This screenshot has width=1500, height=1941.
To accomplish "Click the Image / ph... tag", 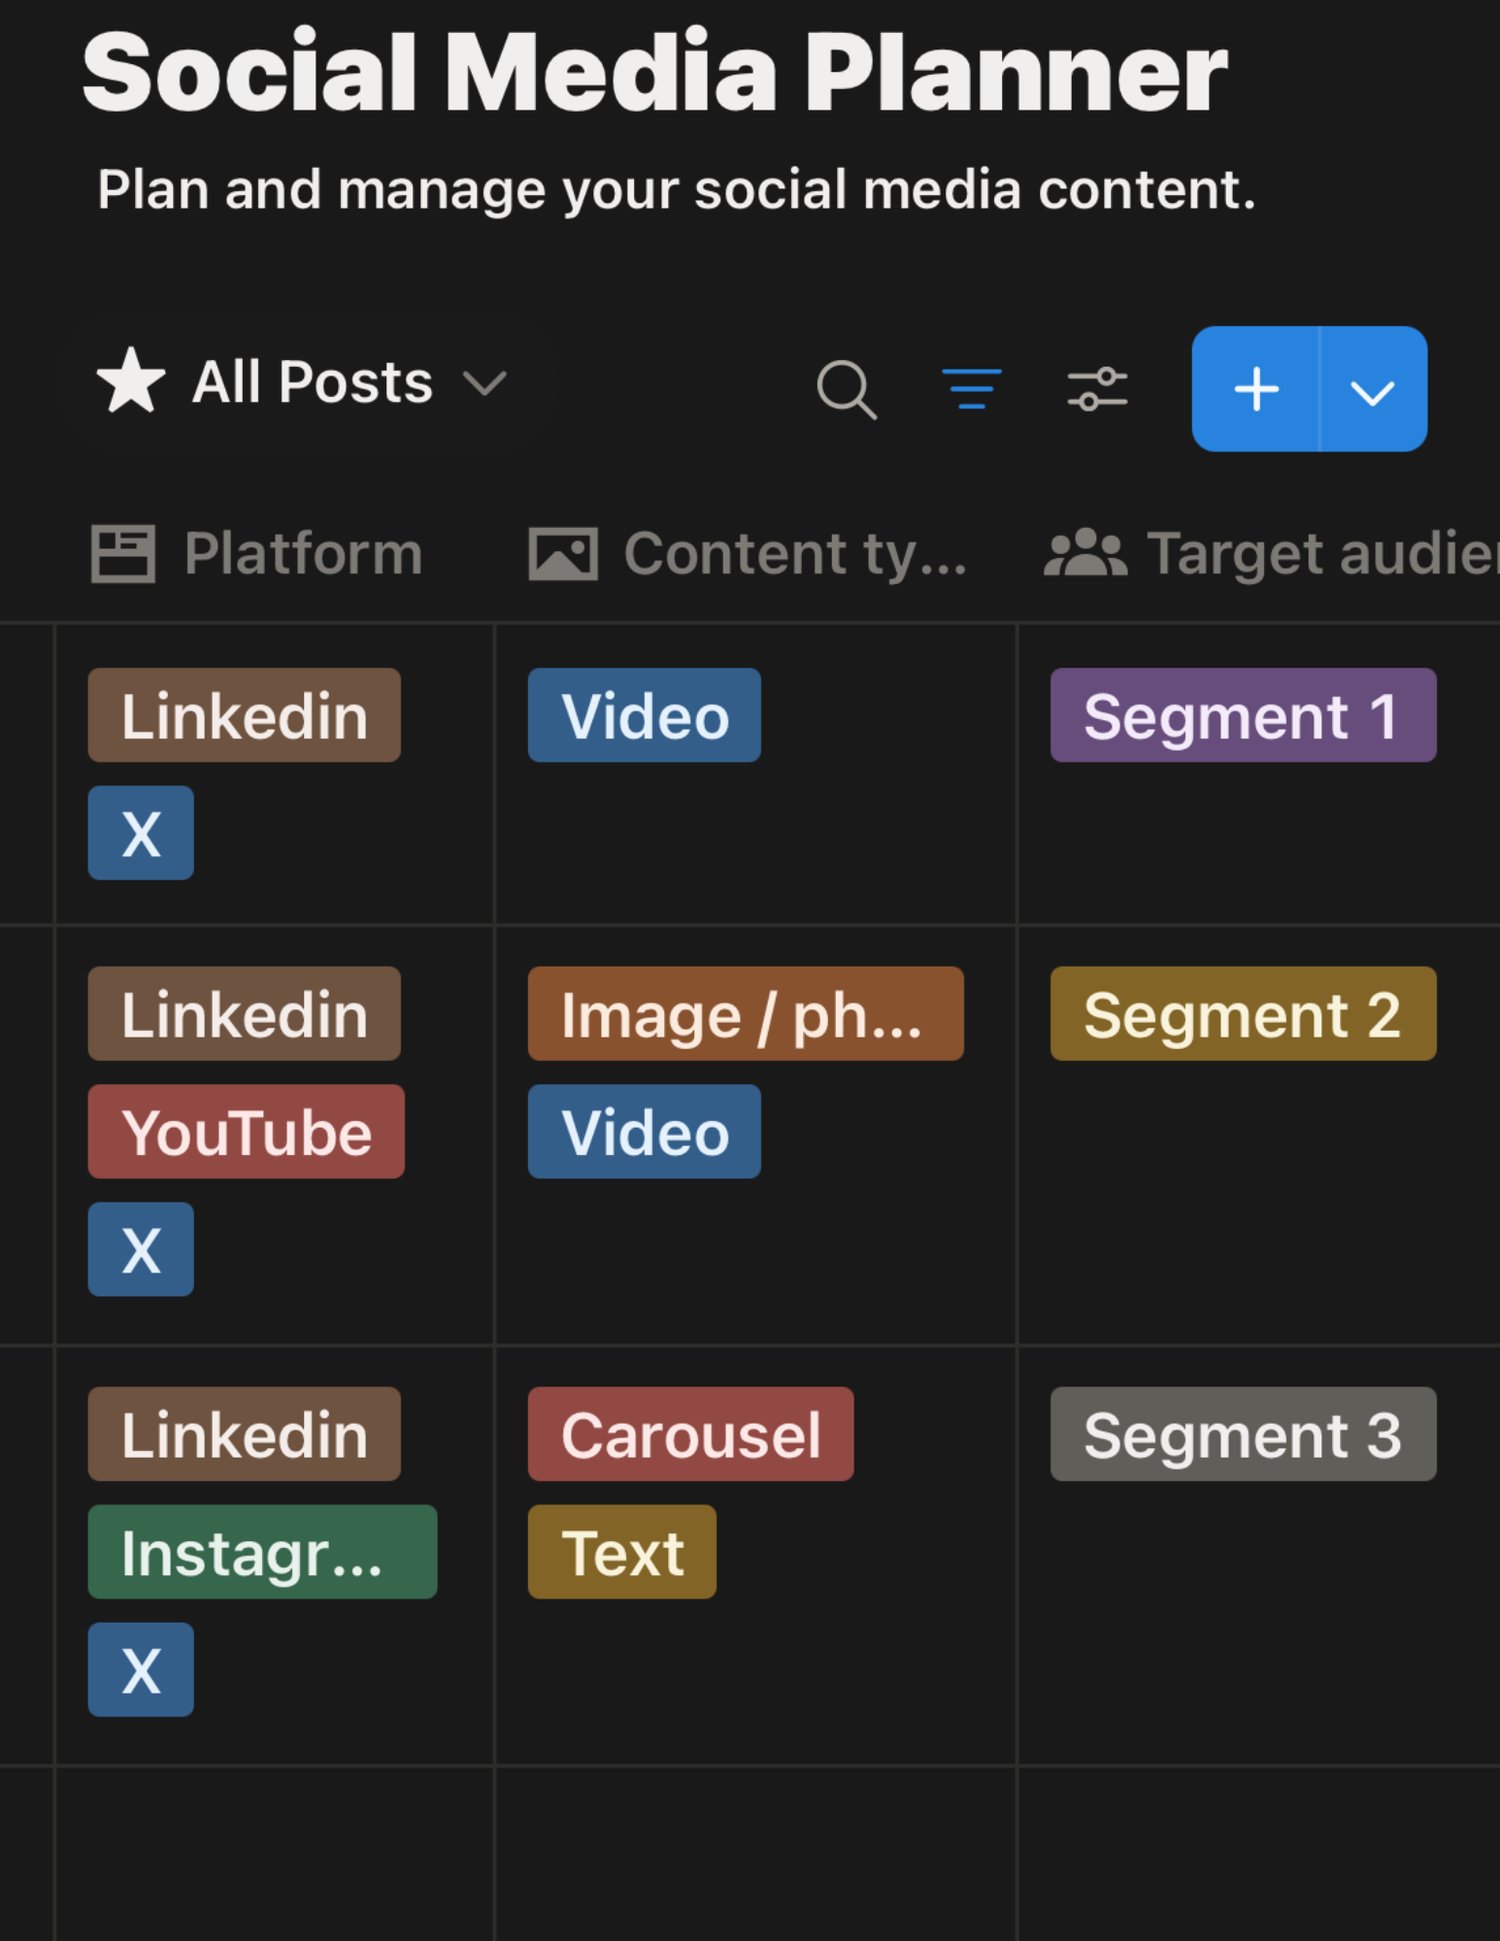I will pyautogui.click(x=746, y=1014).
